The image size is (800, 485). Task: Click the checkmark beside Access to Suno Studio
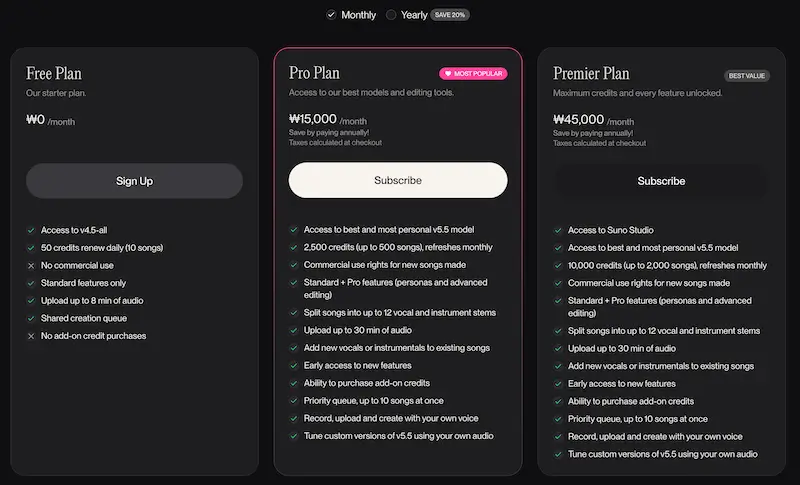[558, 230]
